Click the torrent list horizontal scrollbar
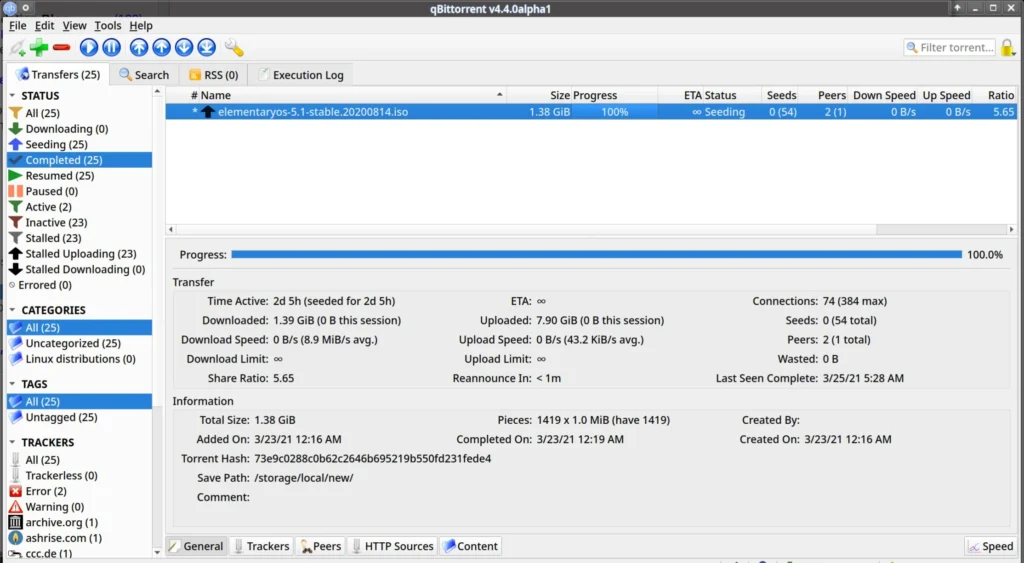This screenshot has height=563, width=1024. [x=591, y=229]
